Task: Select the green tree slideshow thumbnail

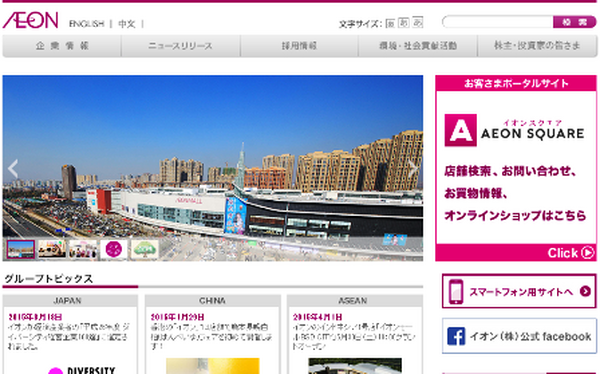Action: click(x=145, y=250)
